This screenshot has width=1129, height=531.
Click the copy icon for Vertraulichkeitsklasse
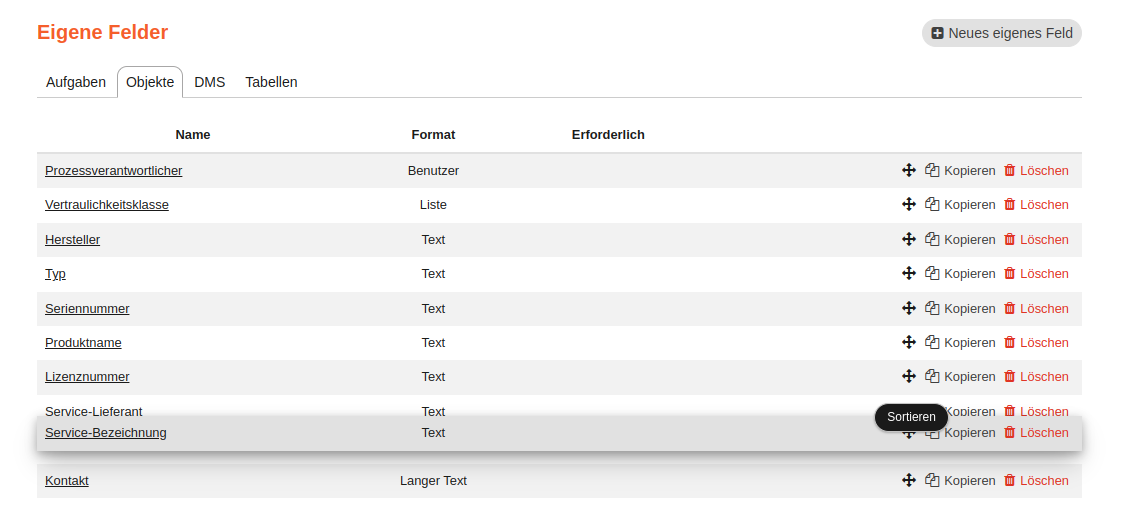pyautogui.click(x=932, y=204)
